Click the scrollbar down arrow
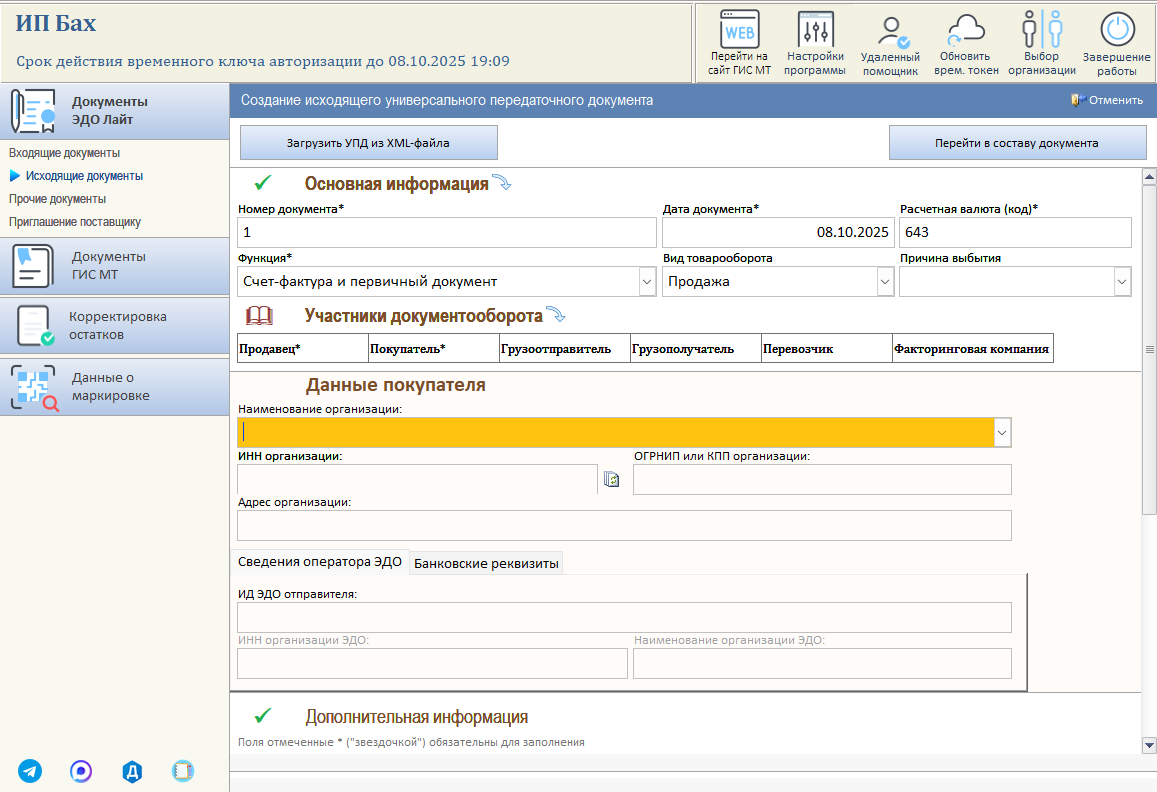Screen dimensions: 1157x792 (x=1149, y=745)
